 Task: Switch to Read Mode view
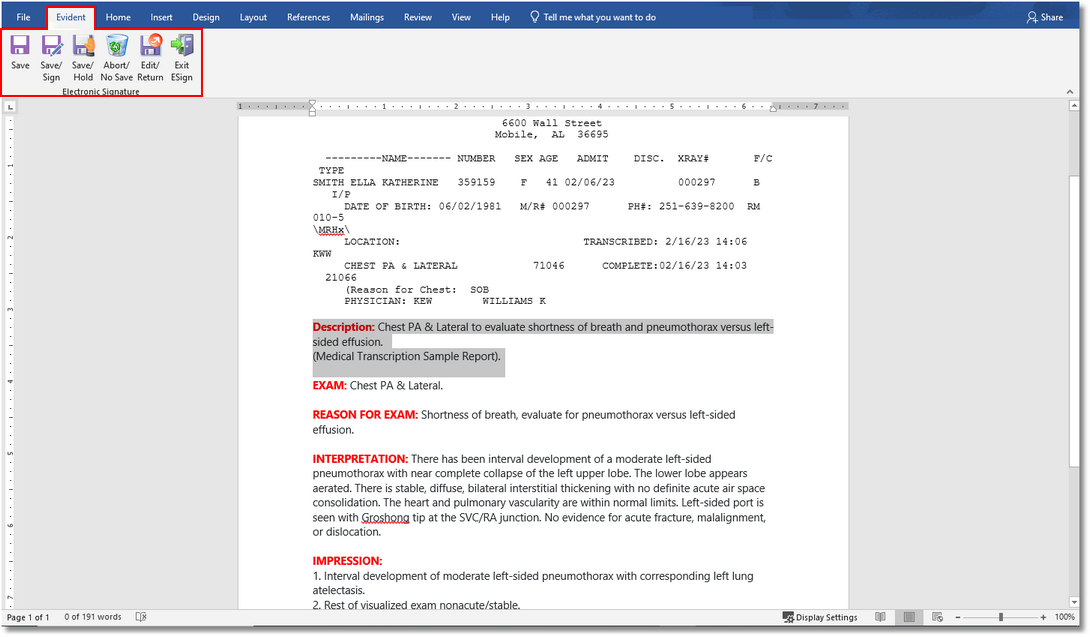880,617
